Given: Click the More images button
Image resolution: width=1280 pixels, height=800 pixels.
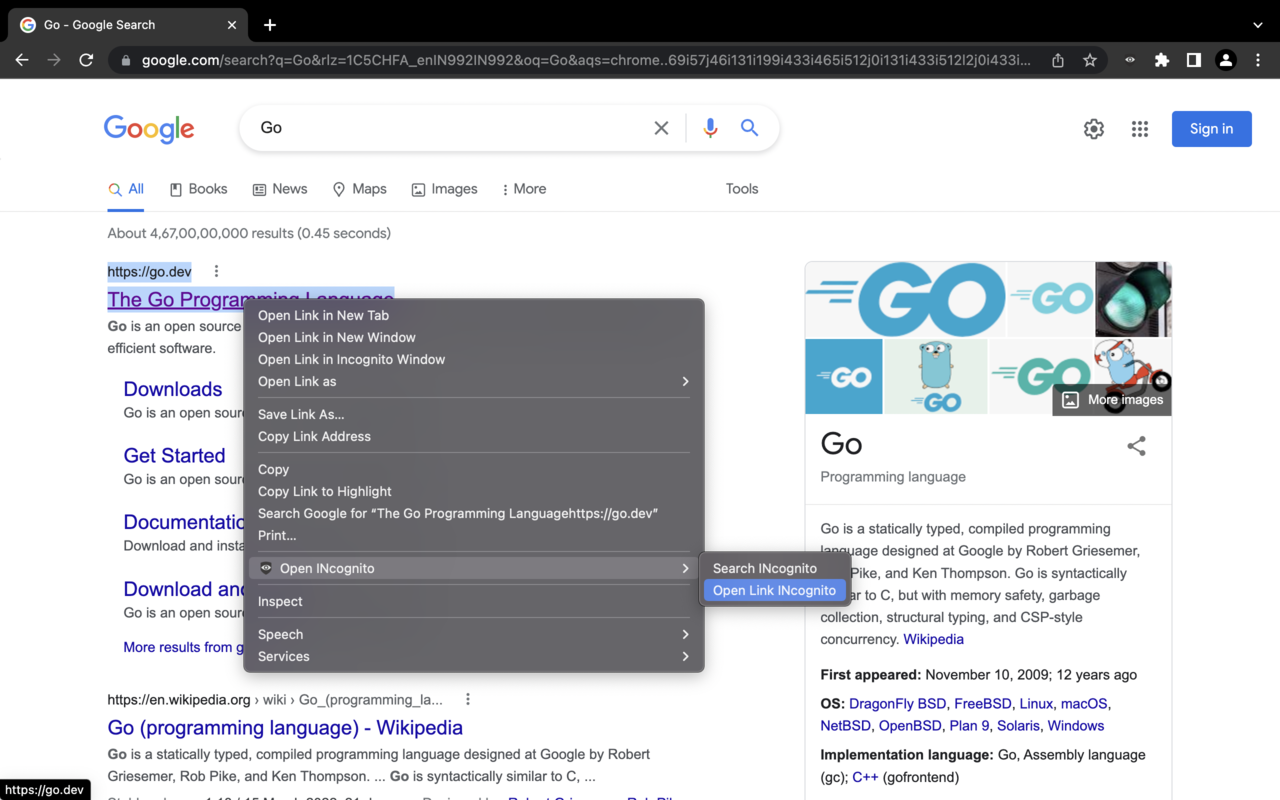Looking at the screenshot, I should point(1112,400).
